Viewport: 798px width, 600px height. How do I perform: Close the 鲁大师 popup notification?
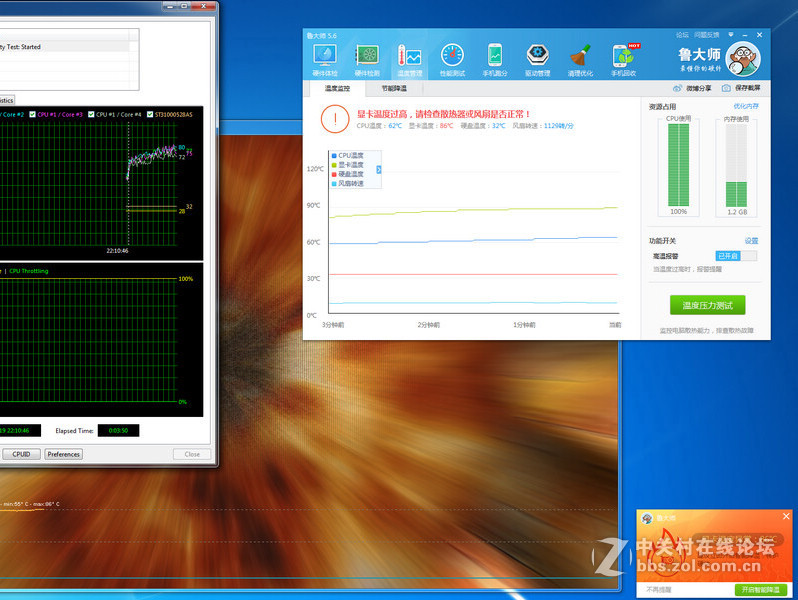pyautogui.click(x=787, y=516)
